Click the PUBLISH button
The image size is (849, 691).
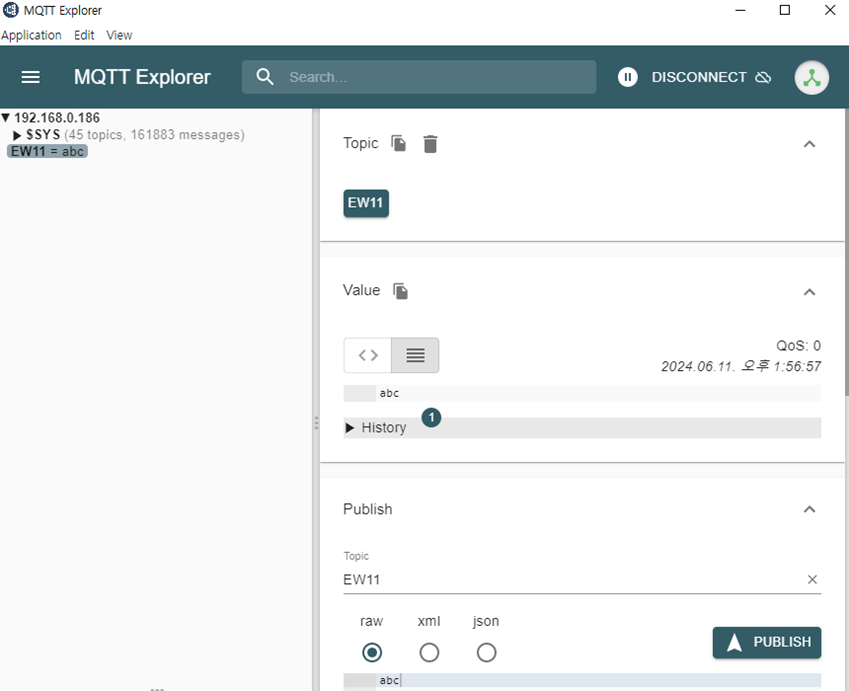coord(767,642)
